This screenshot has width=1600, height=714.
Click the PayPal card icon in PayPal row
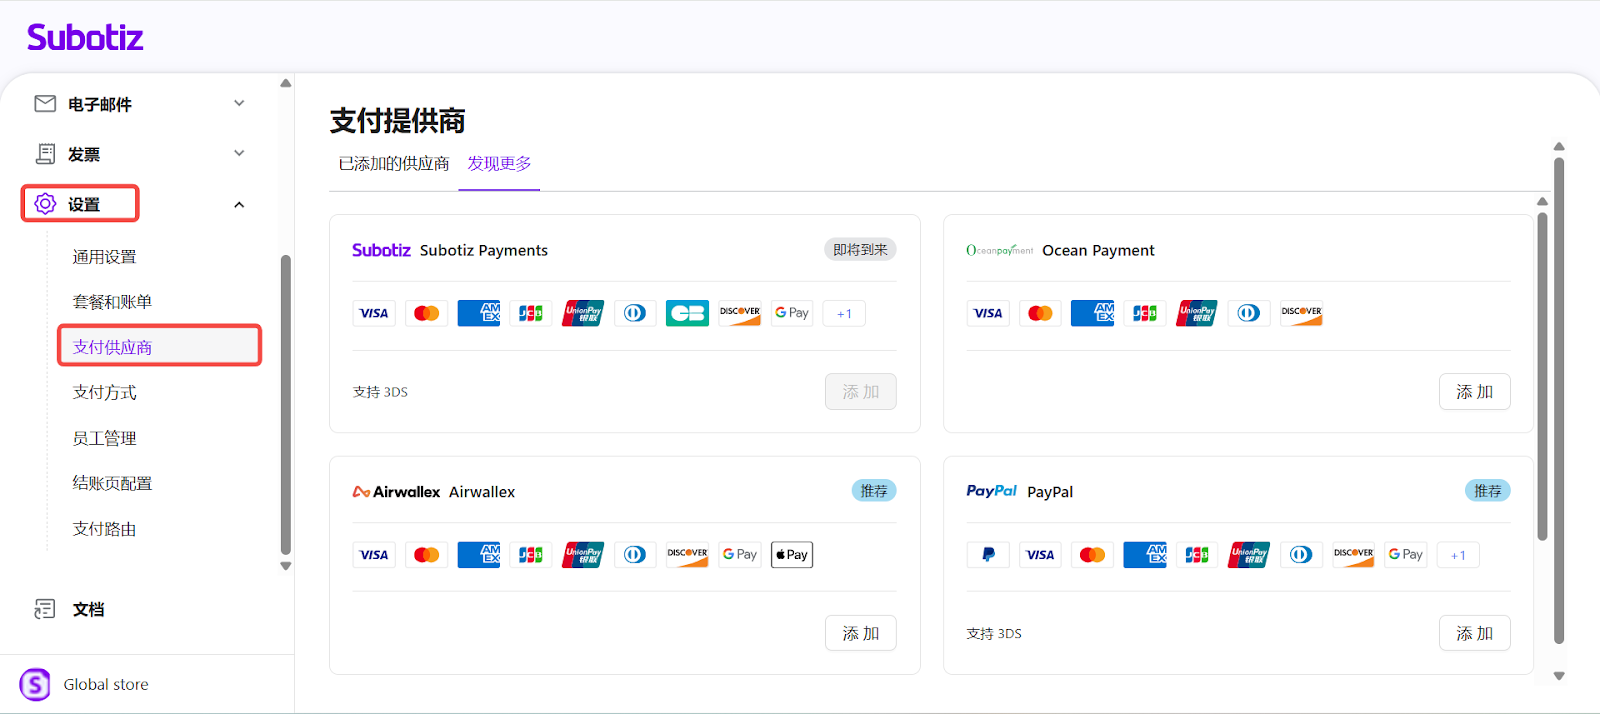[988, 555]
